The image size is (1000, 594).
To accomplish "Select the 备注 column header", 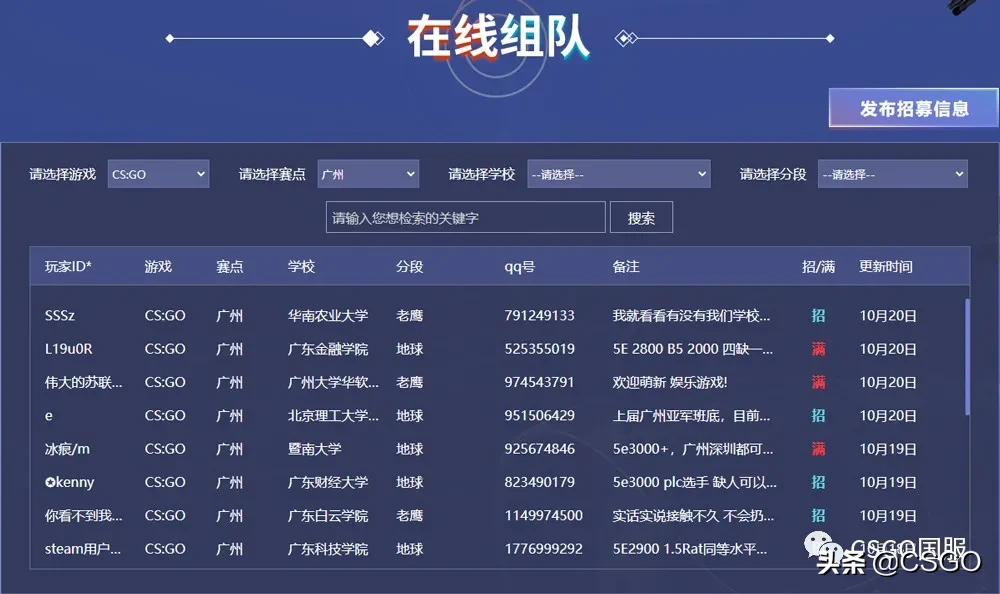I will coord(626,267).
